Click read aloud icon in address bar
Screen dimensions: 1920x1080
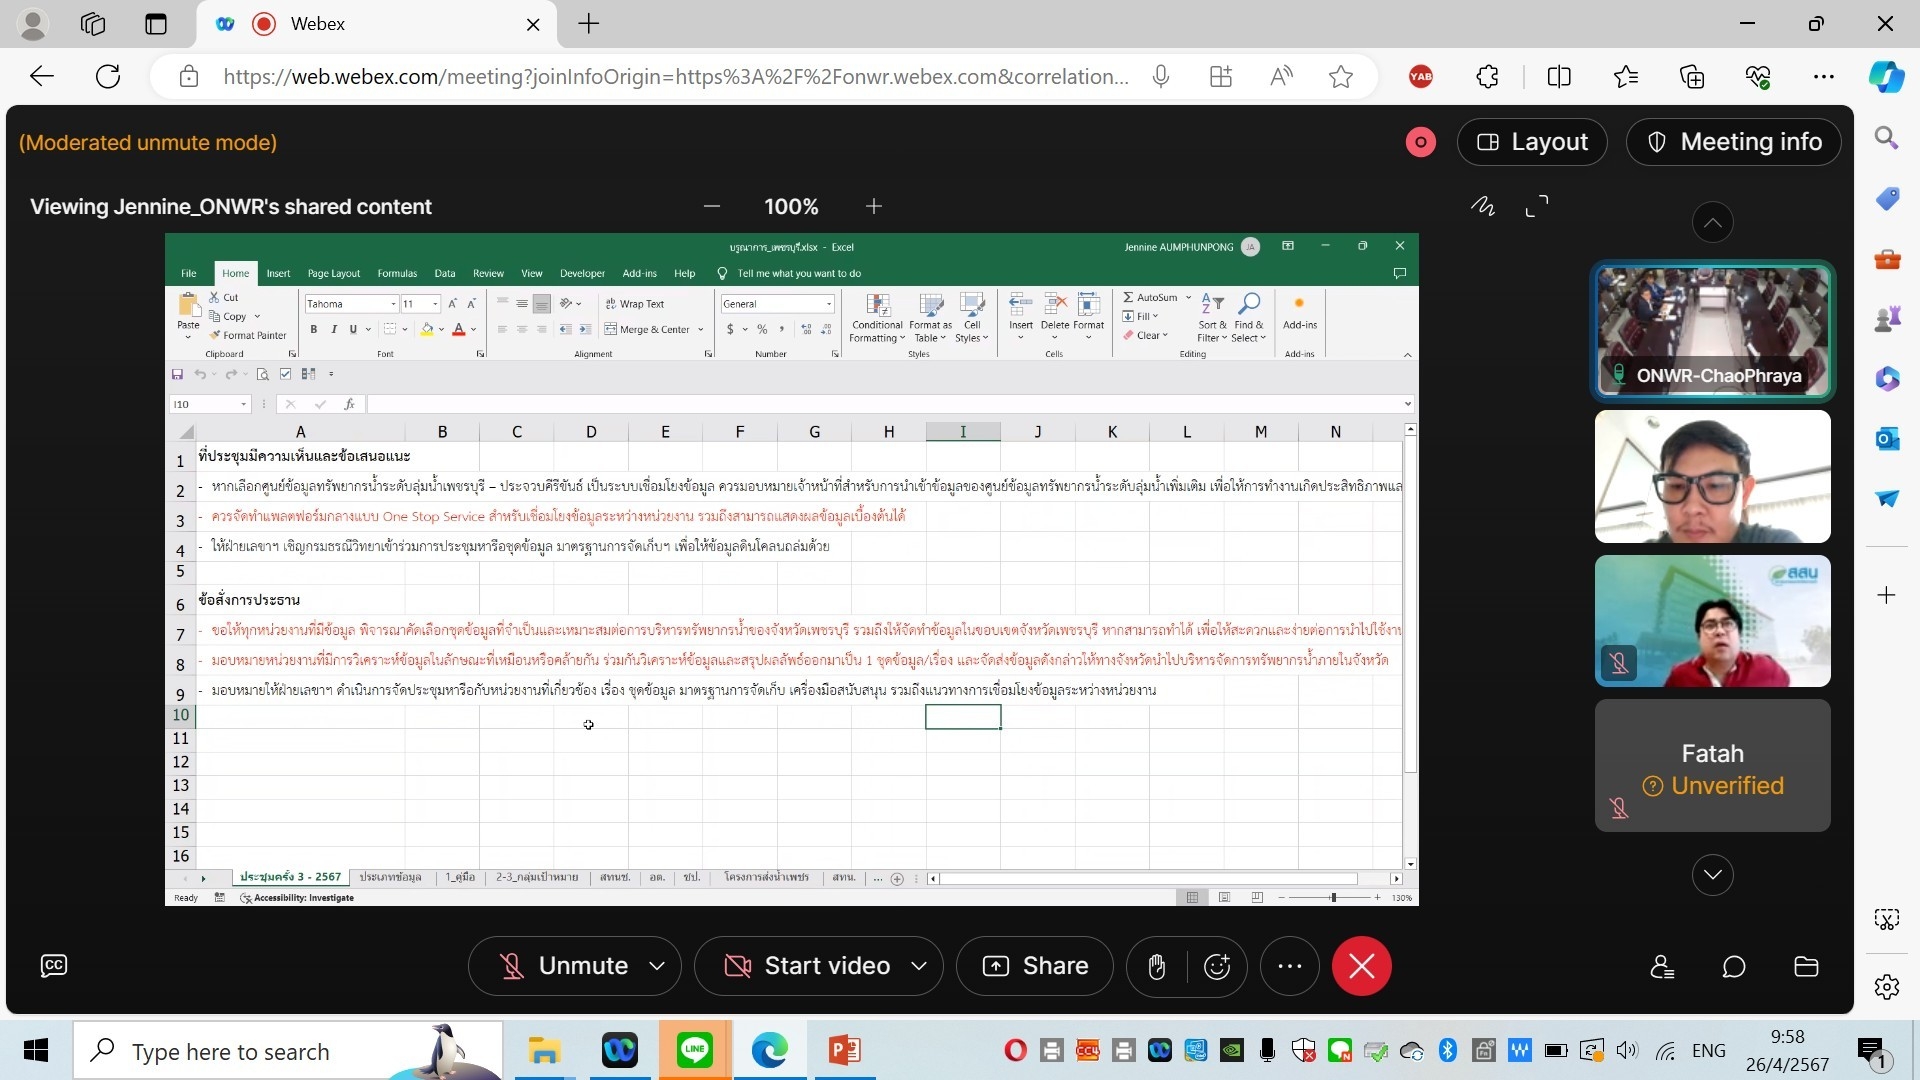point(1281,77)
